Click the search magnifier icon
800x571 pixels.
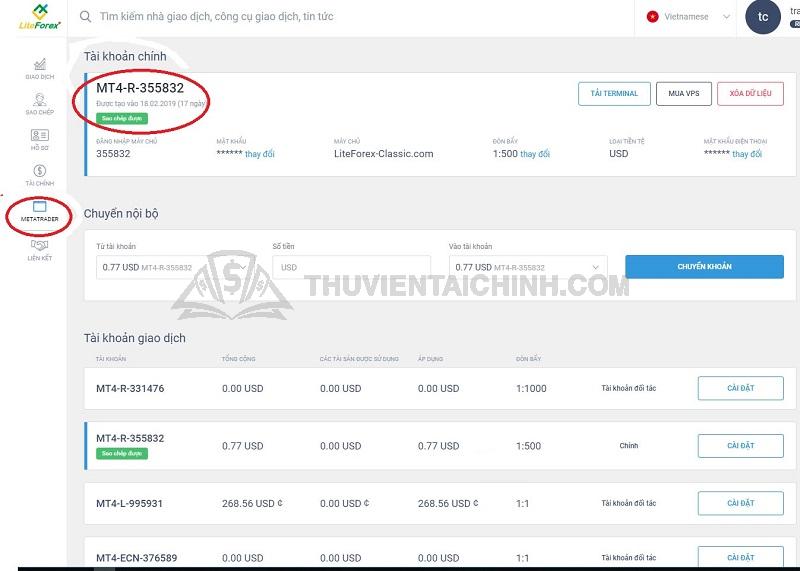click(86, 16)
